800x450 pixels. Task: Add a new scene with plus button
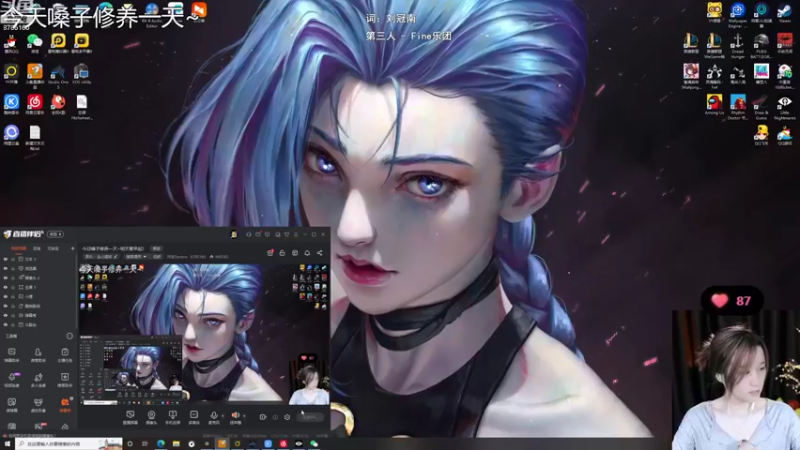point(72,248)
